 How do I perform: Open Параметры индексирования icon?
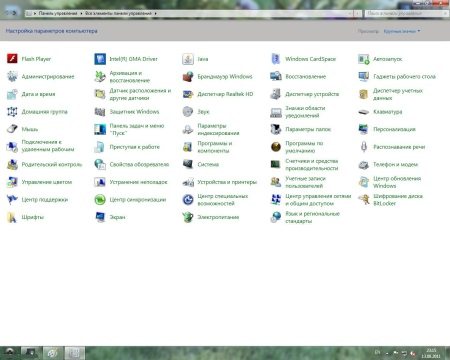(188, 129)
